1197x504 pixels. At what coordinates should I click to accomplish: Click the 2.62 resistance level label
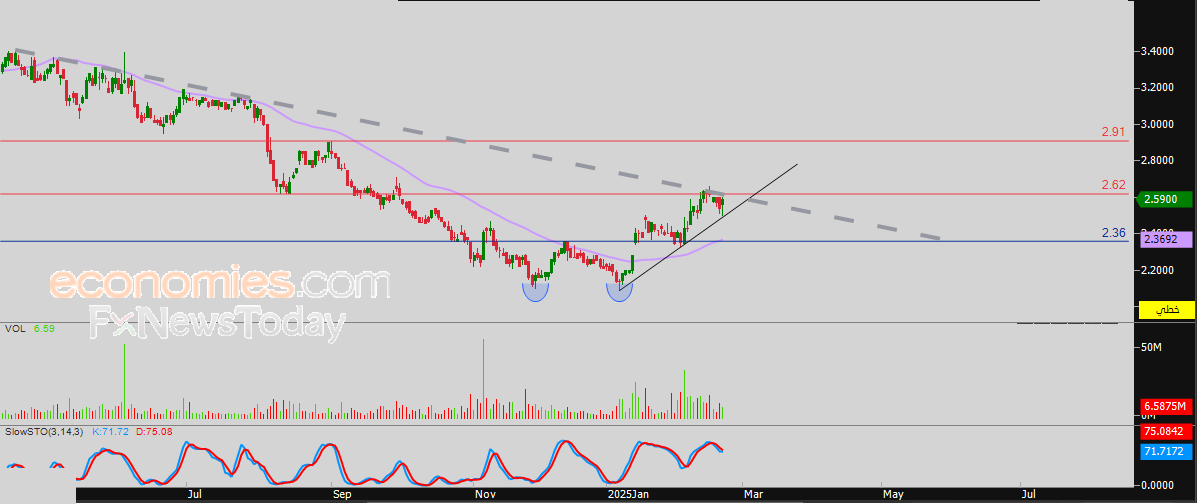1114,184
